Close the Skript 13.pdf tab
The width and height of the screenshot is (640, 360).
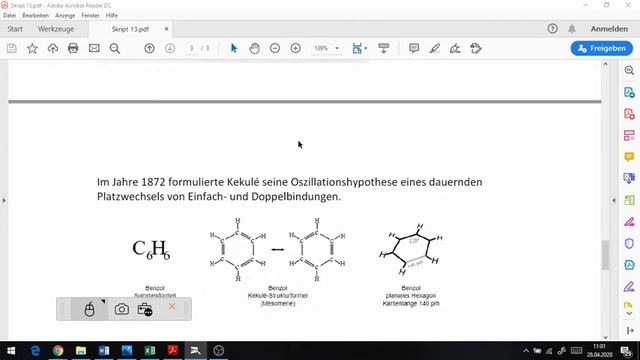coord(166,29)
